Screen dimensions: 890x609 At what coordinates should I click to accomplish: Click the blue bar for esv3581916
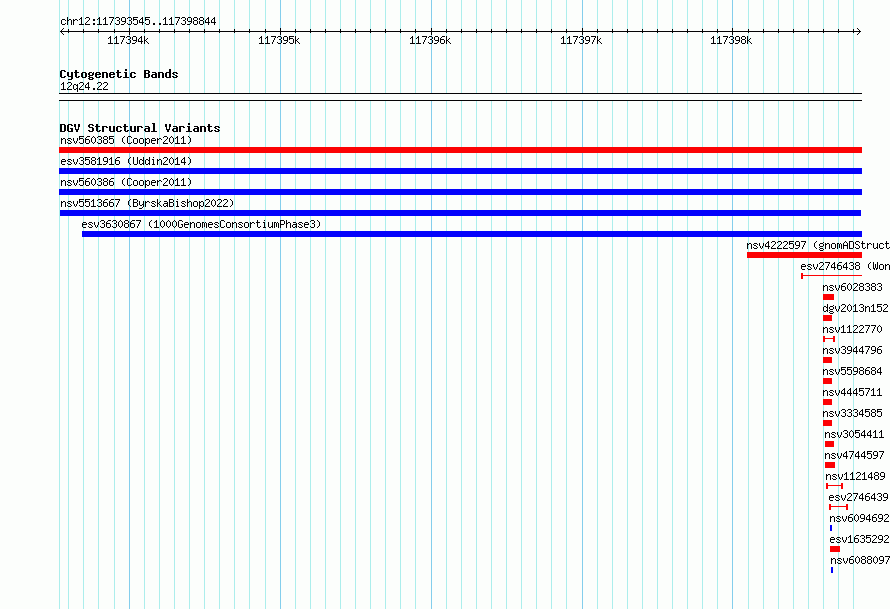pos(460,171)
